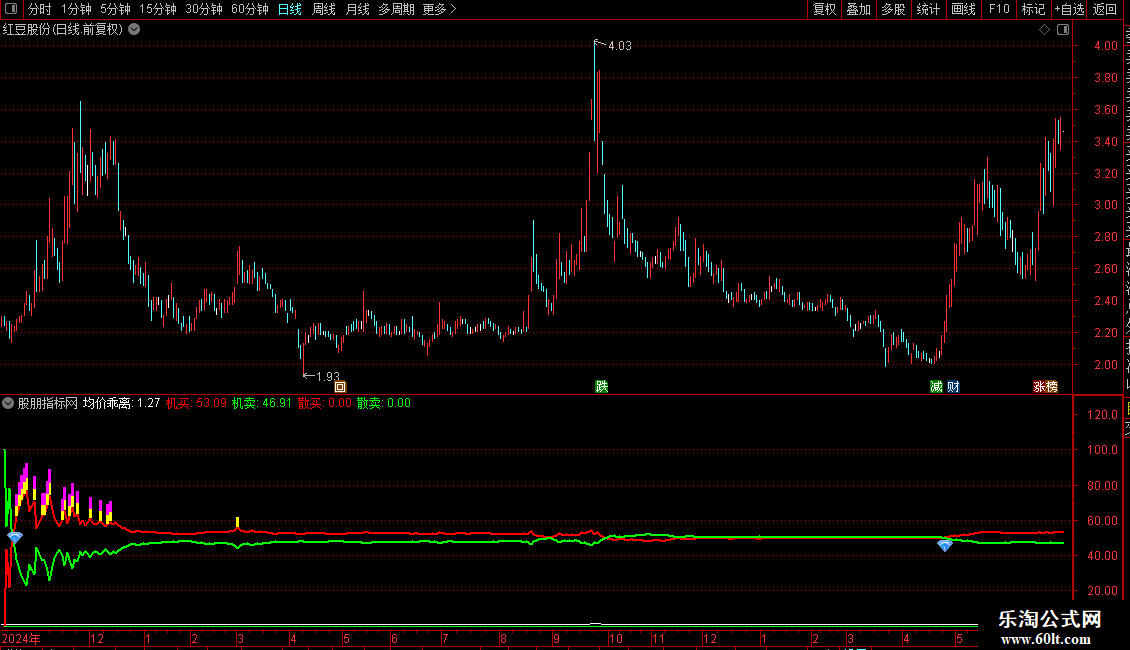Image resolution: width=1130 pixels, height=650 pixels.
Task: Click the 统计 statistics button
Action: 927,9
